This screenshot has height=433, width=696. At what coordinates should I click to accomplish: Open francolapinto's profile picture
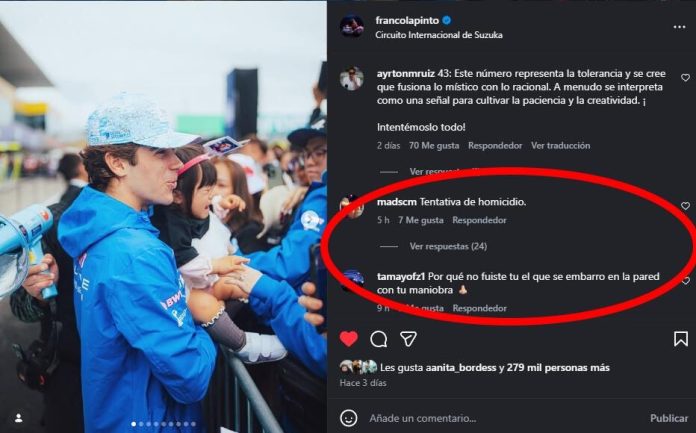click(x=351, y=26)
